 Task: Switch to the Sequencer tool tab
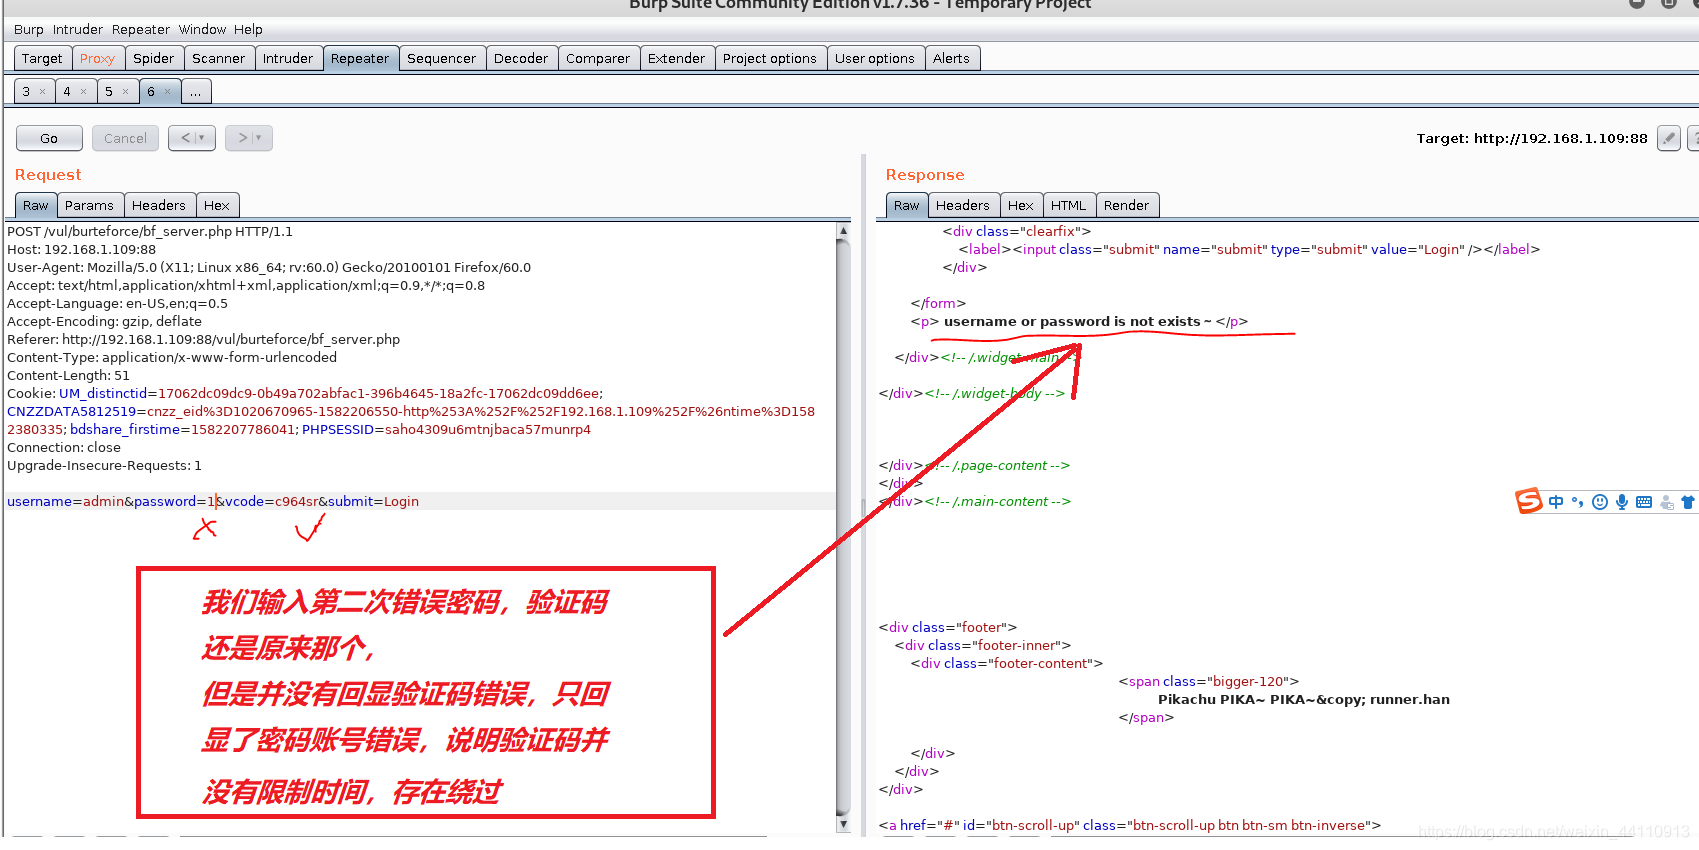[x=442, y=58]
